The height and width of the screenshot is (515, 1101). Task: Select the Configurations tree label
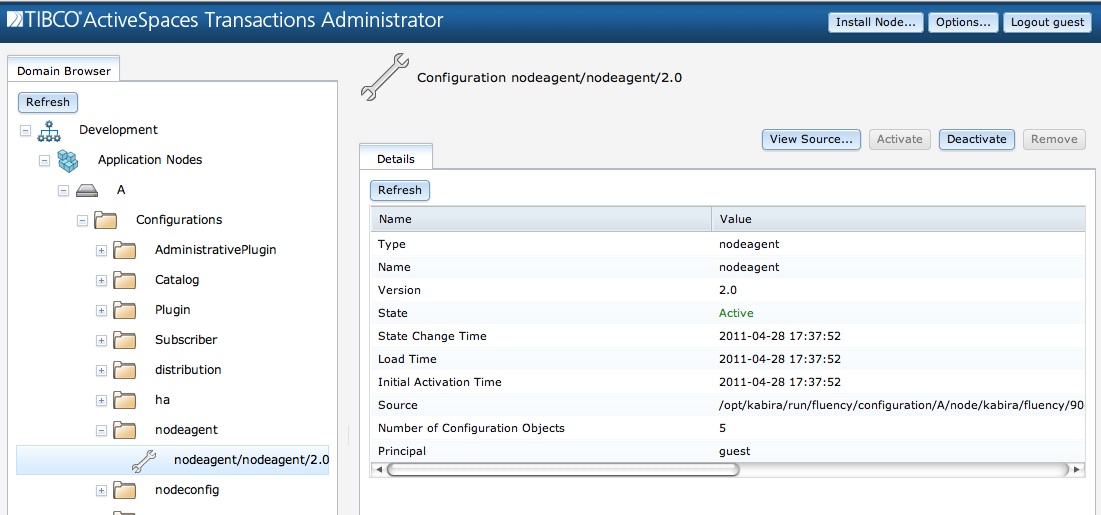pos(178,220)
